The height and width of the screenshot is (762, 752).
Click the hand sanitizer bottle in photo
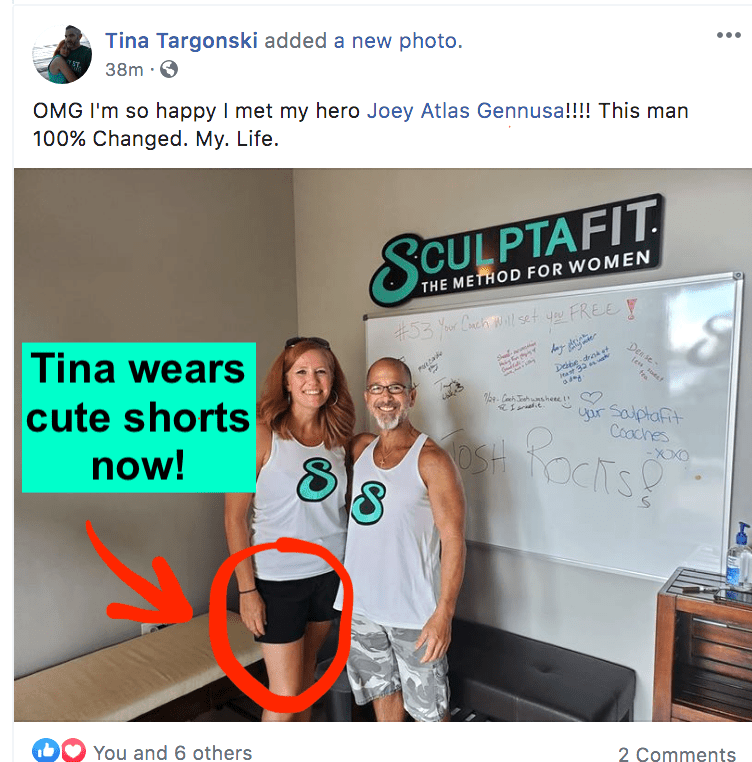739,555
